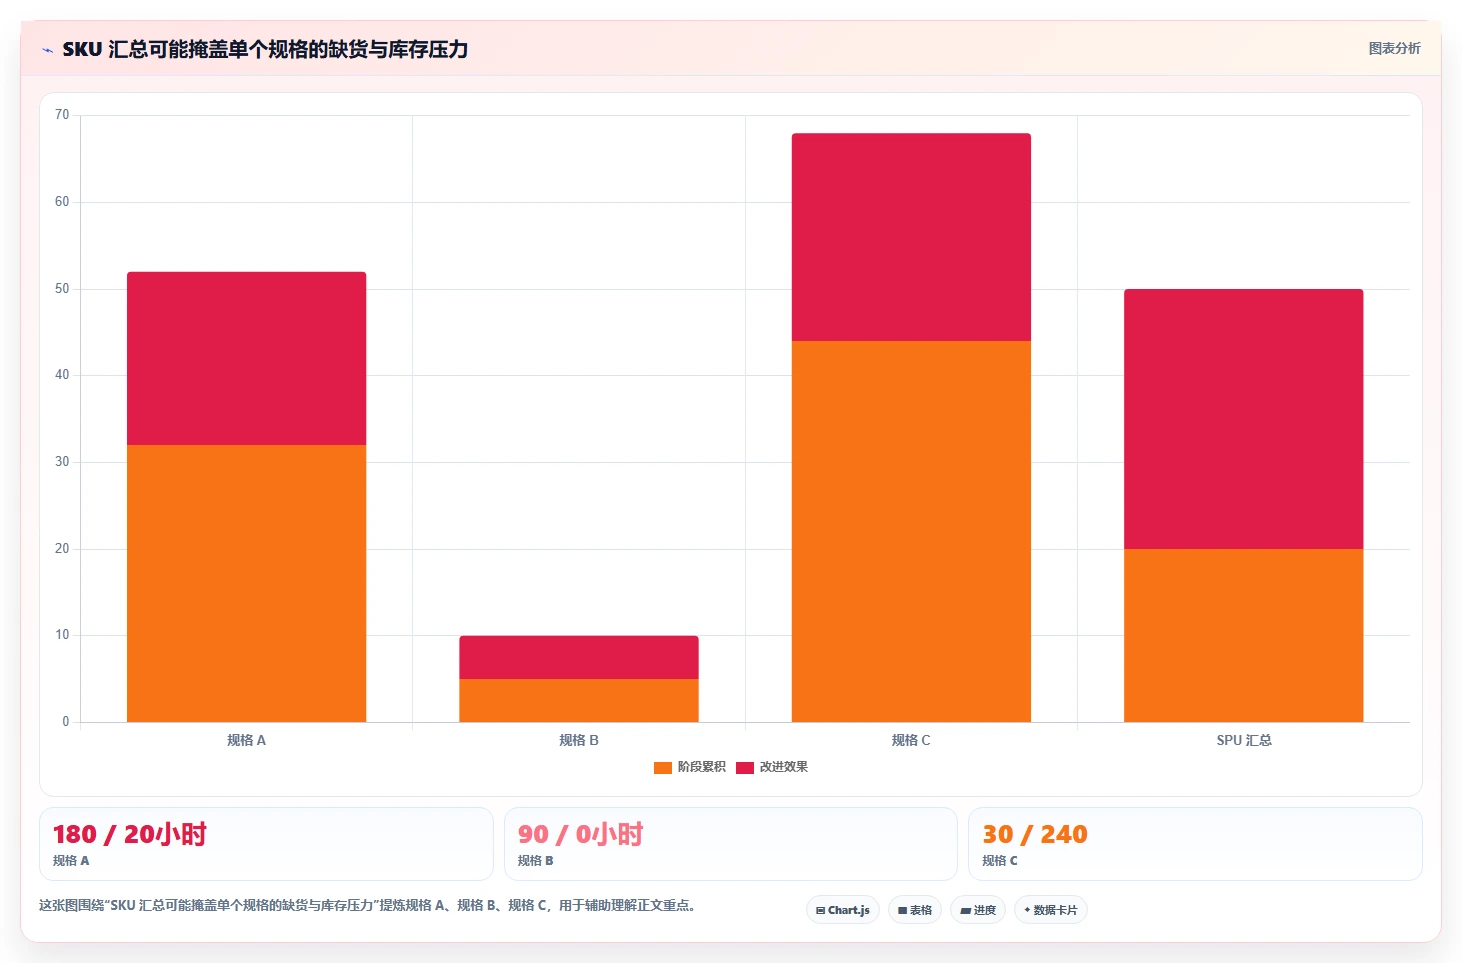Image resolution: width=1462 pixels, height=963 pixels.
Task: Click the 180 / 20小时 stat value
Action: pyautogui.click(x=129, y=834)
